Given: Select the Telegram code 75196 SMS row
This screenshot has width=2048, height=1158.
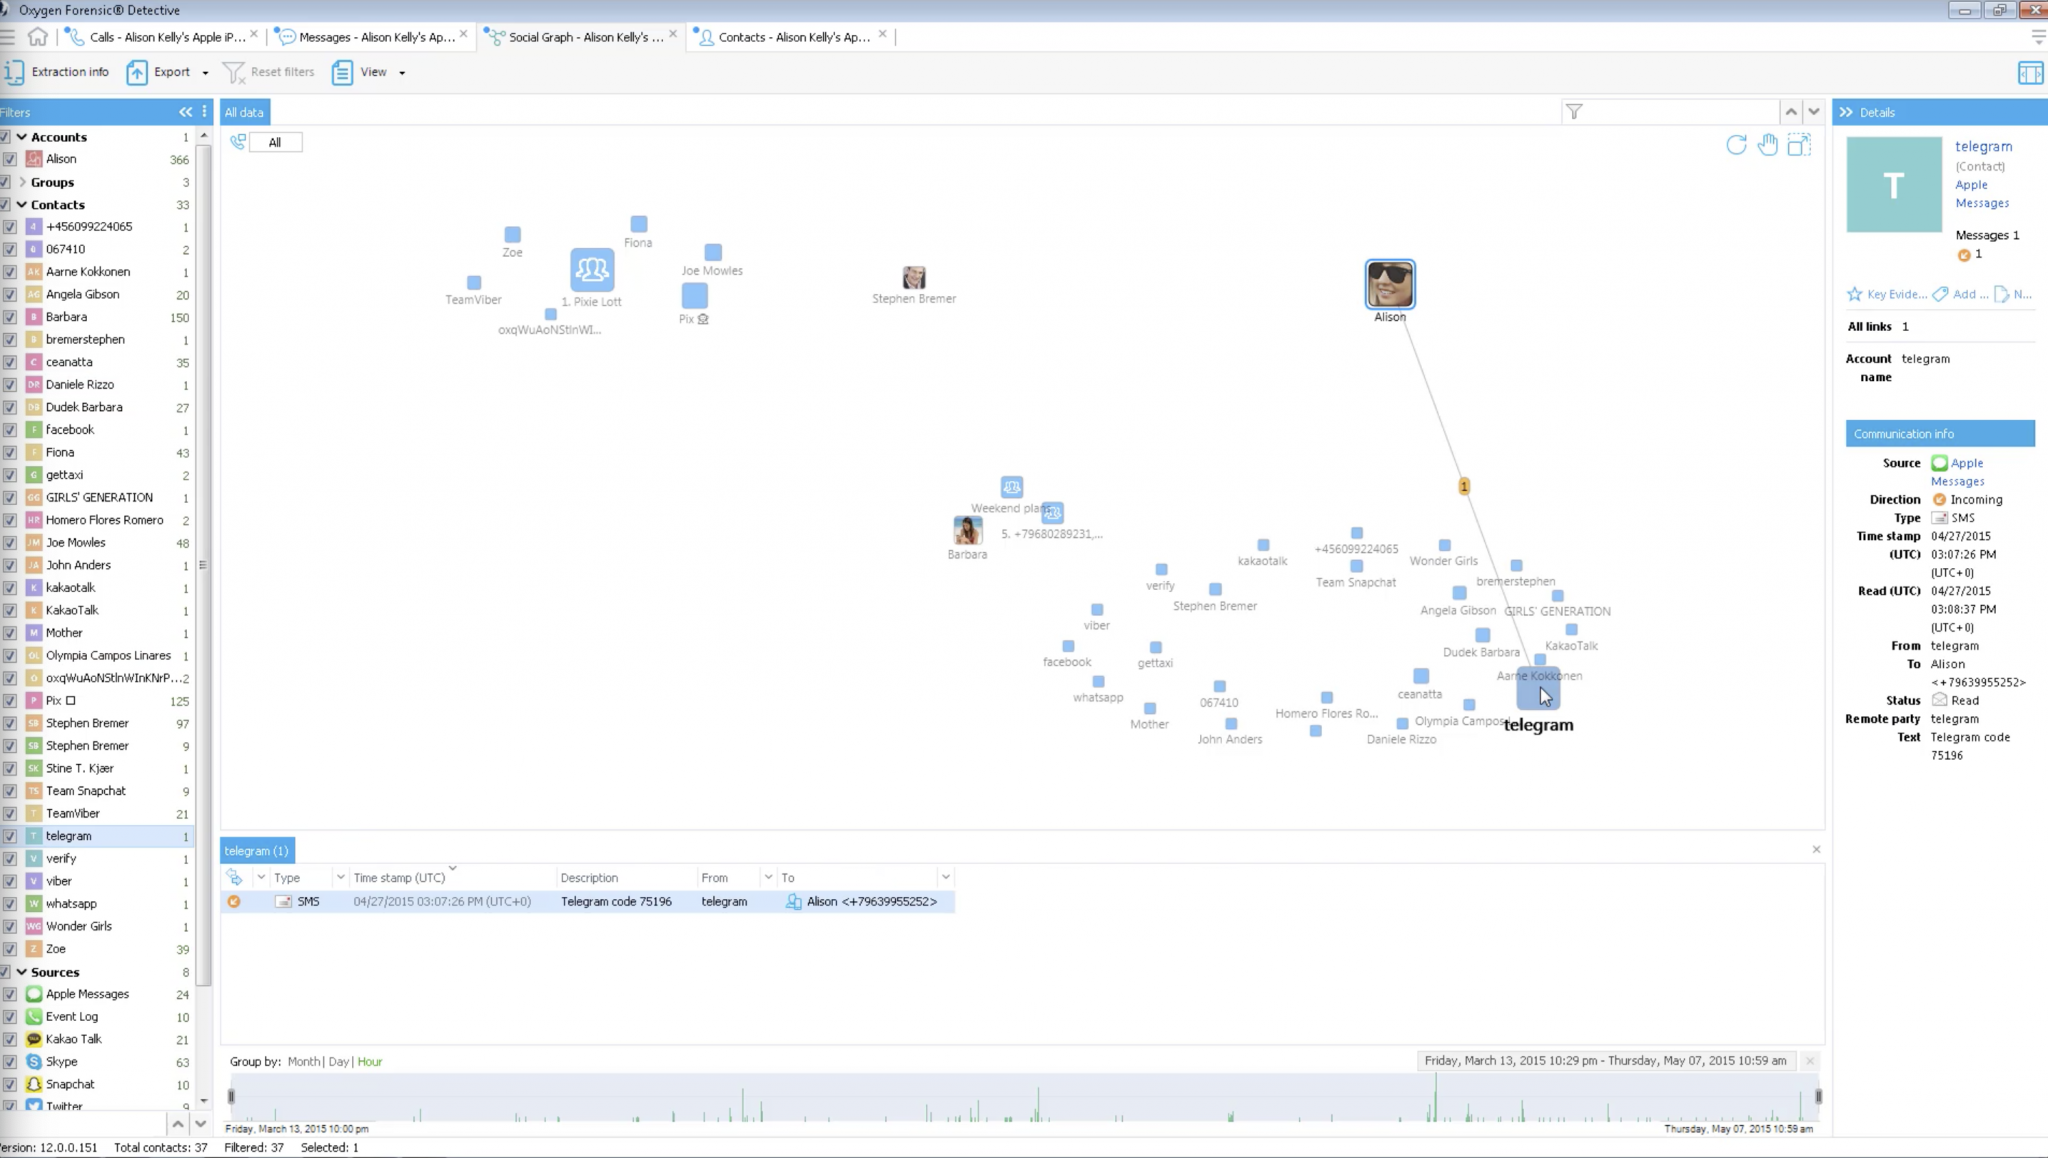Looking at the screenshot, I should (600, 900).
